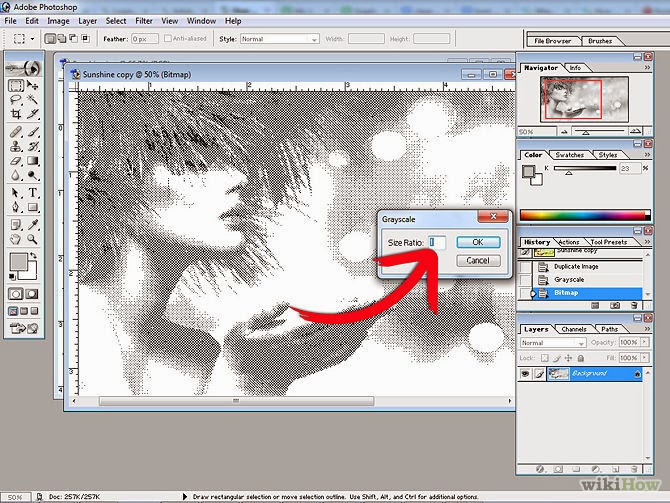
Task: Select the Hand tool
Action: (x=15, y=239)
